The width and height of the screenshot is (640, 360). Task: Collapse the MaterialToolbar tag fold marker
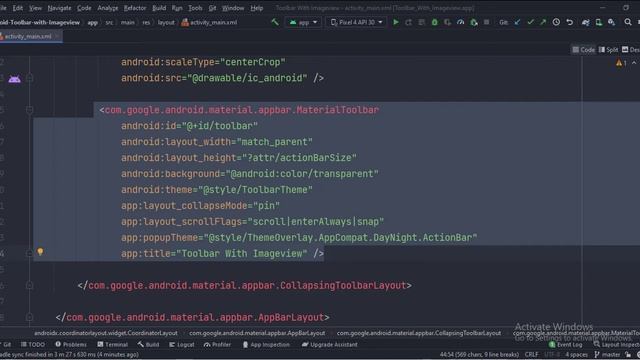(29, 110)
